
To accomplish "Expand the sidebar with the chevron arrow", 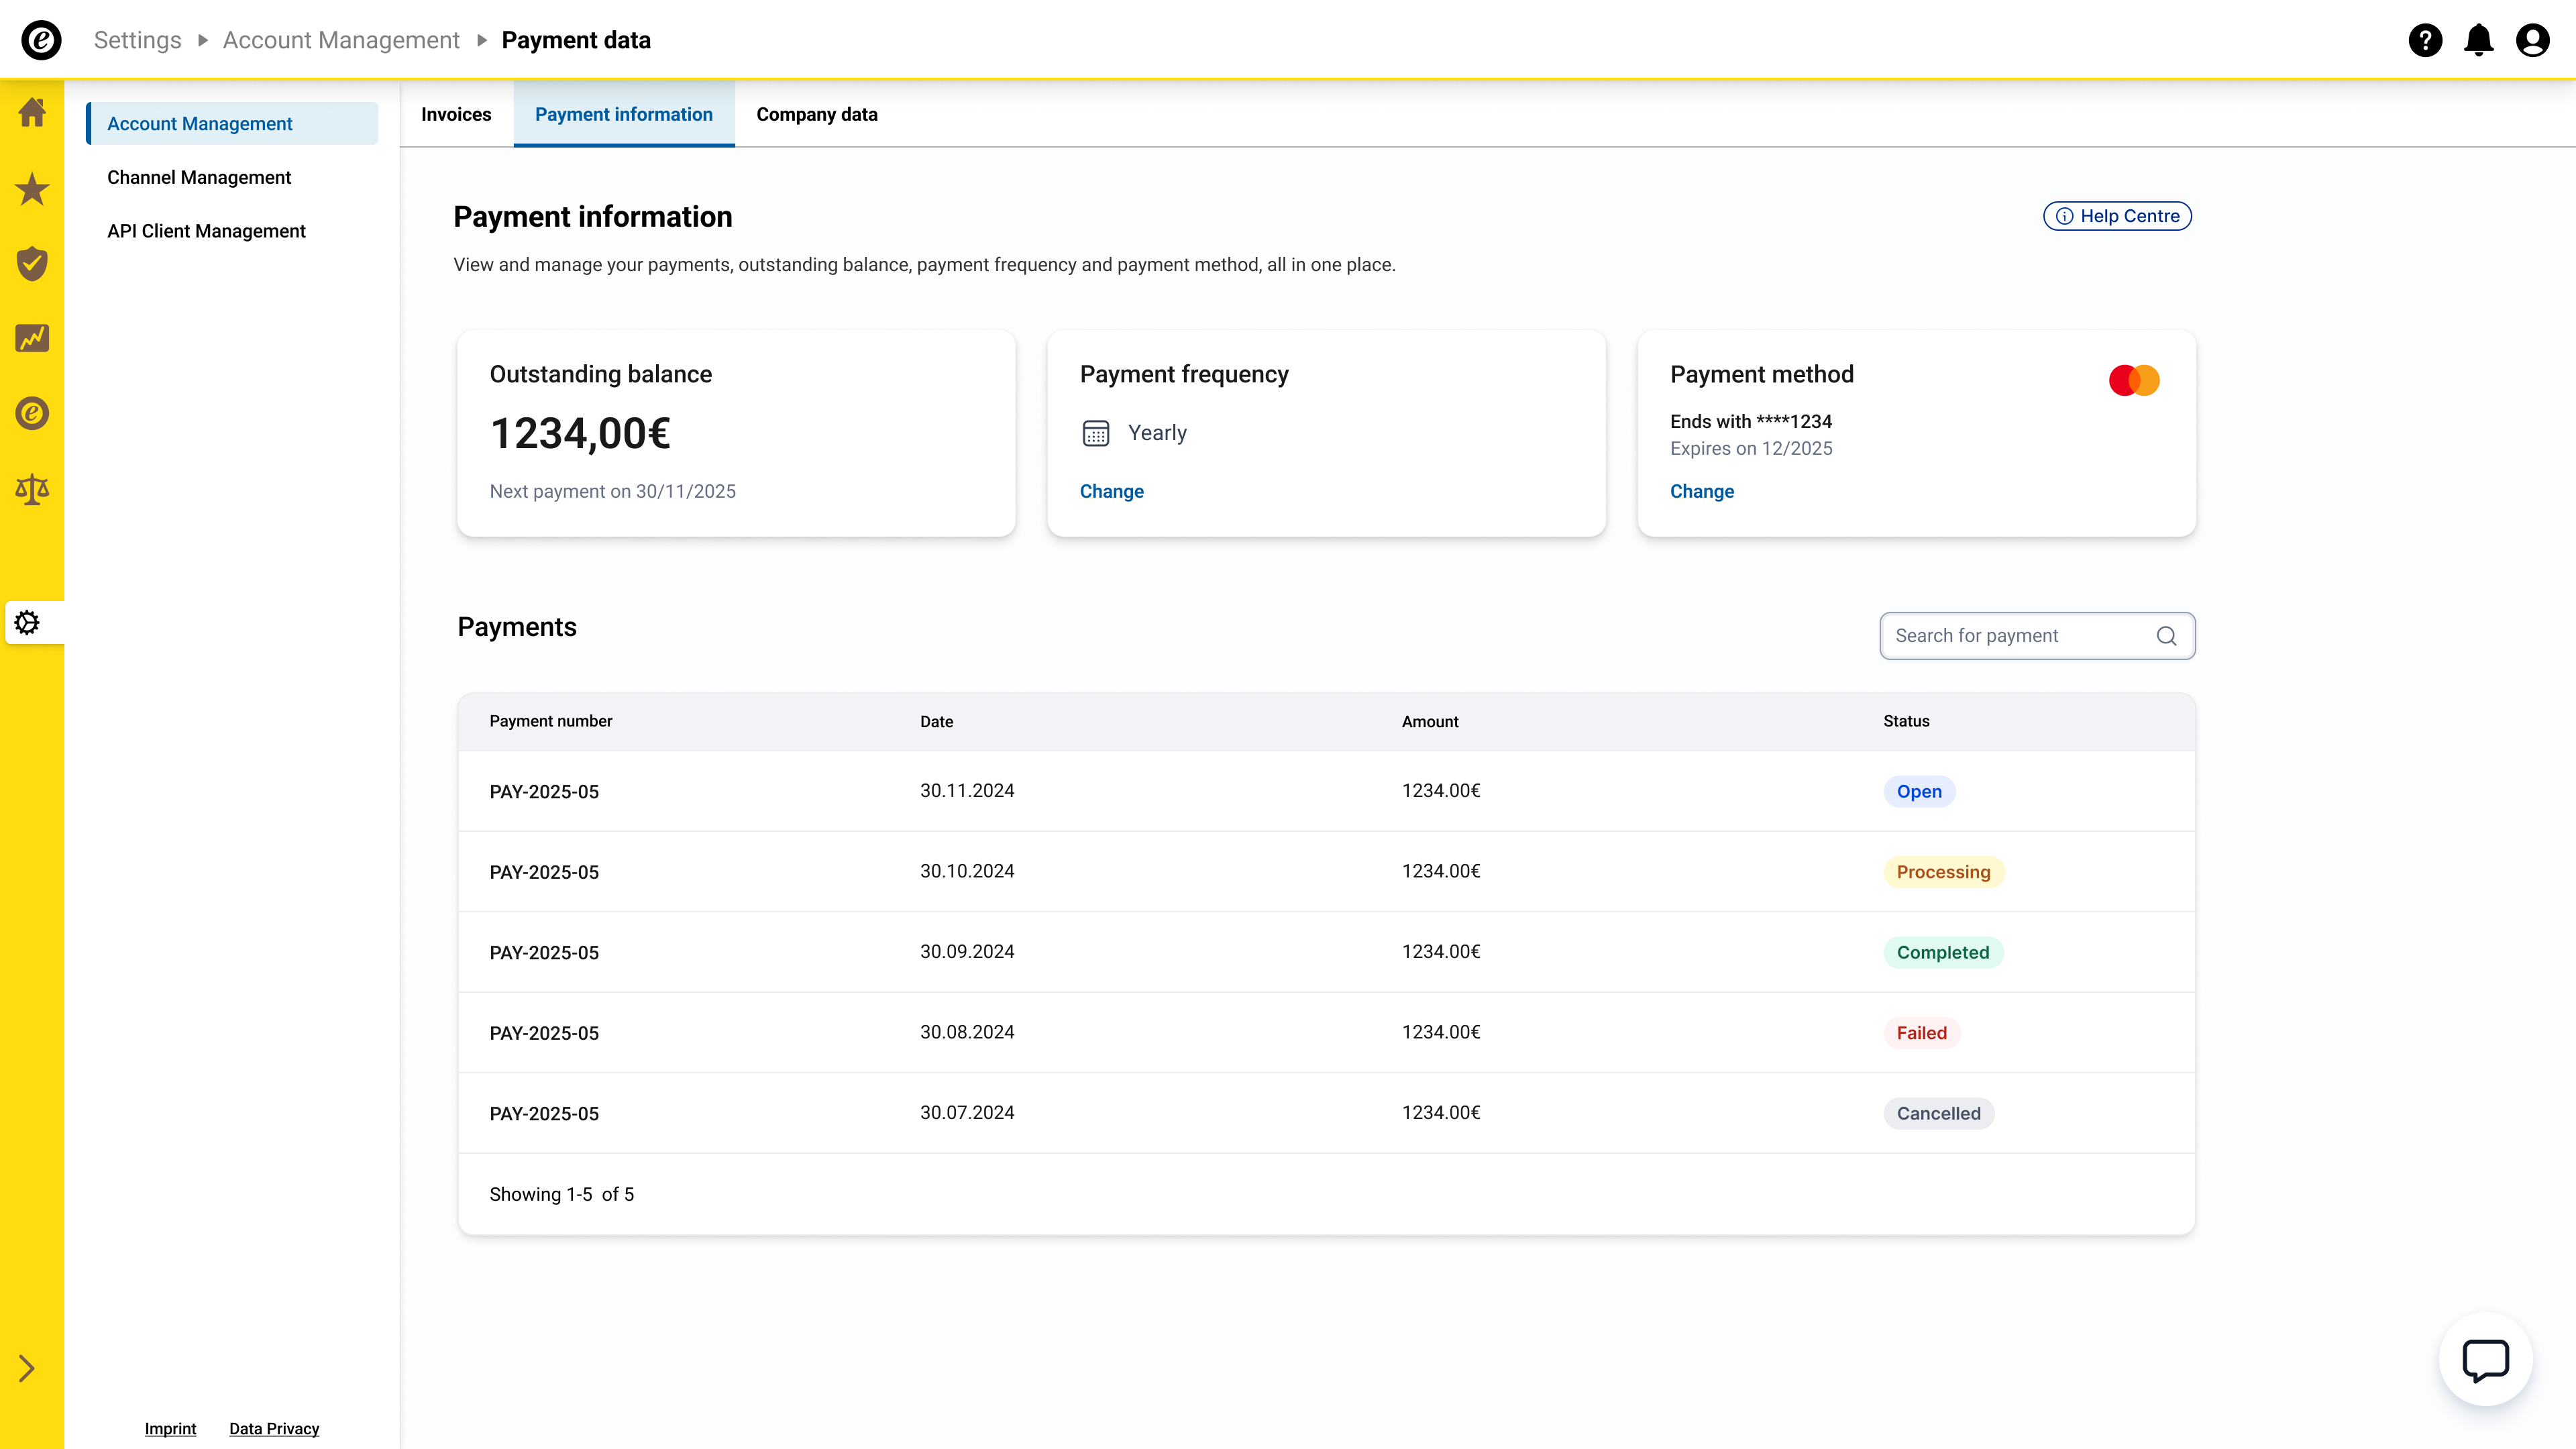I will coord(27,1368).
